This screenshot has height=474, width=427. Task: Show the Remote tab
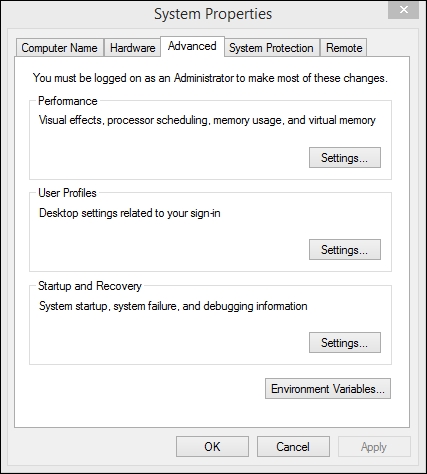(344, 48)
